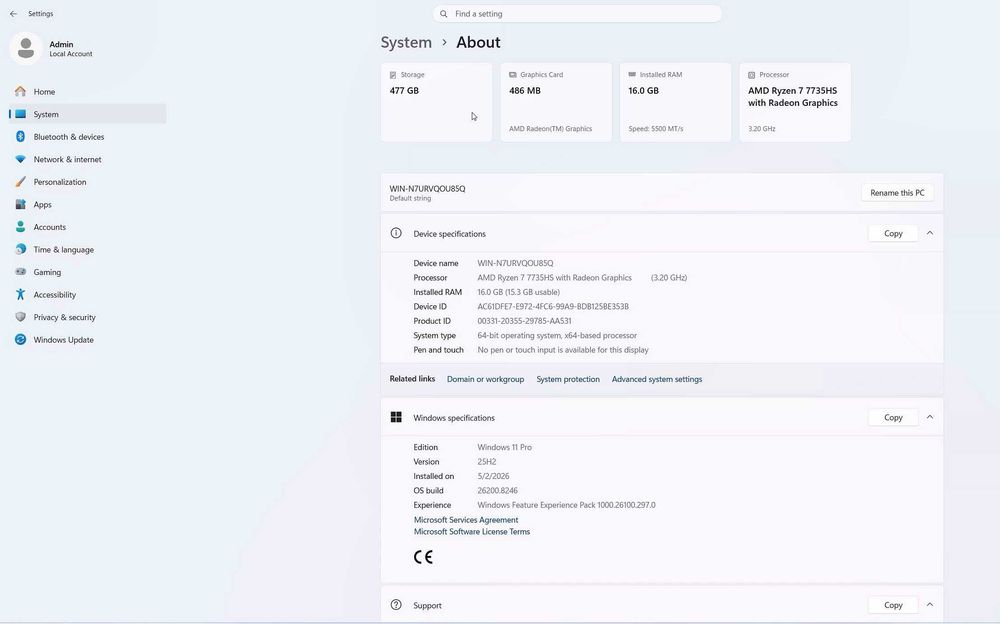Click System in the breadcrumb
Viewport: 1000px width, 624px height.
[x=406, y=42]
